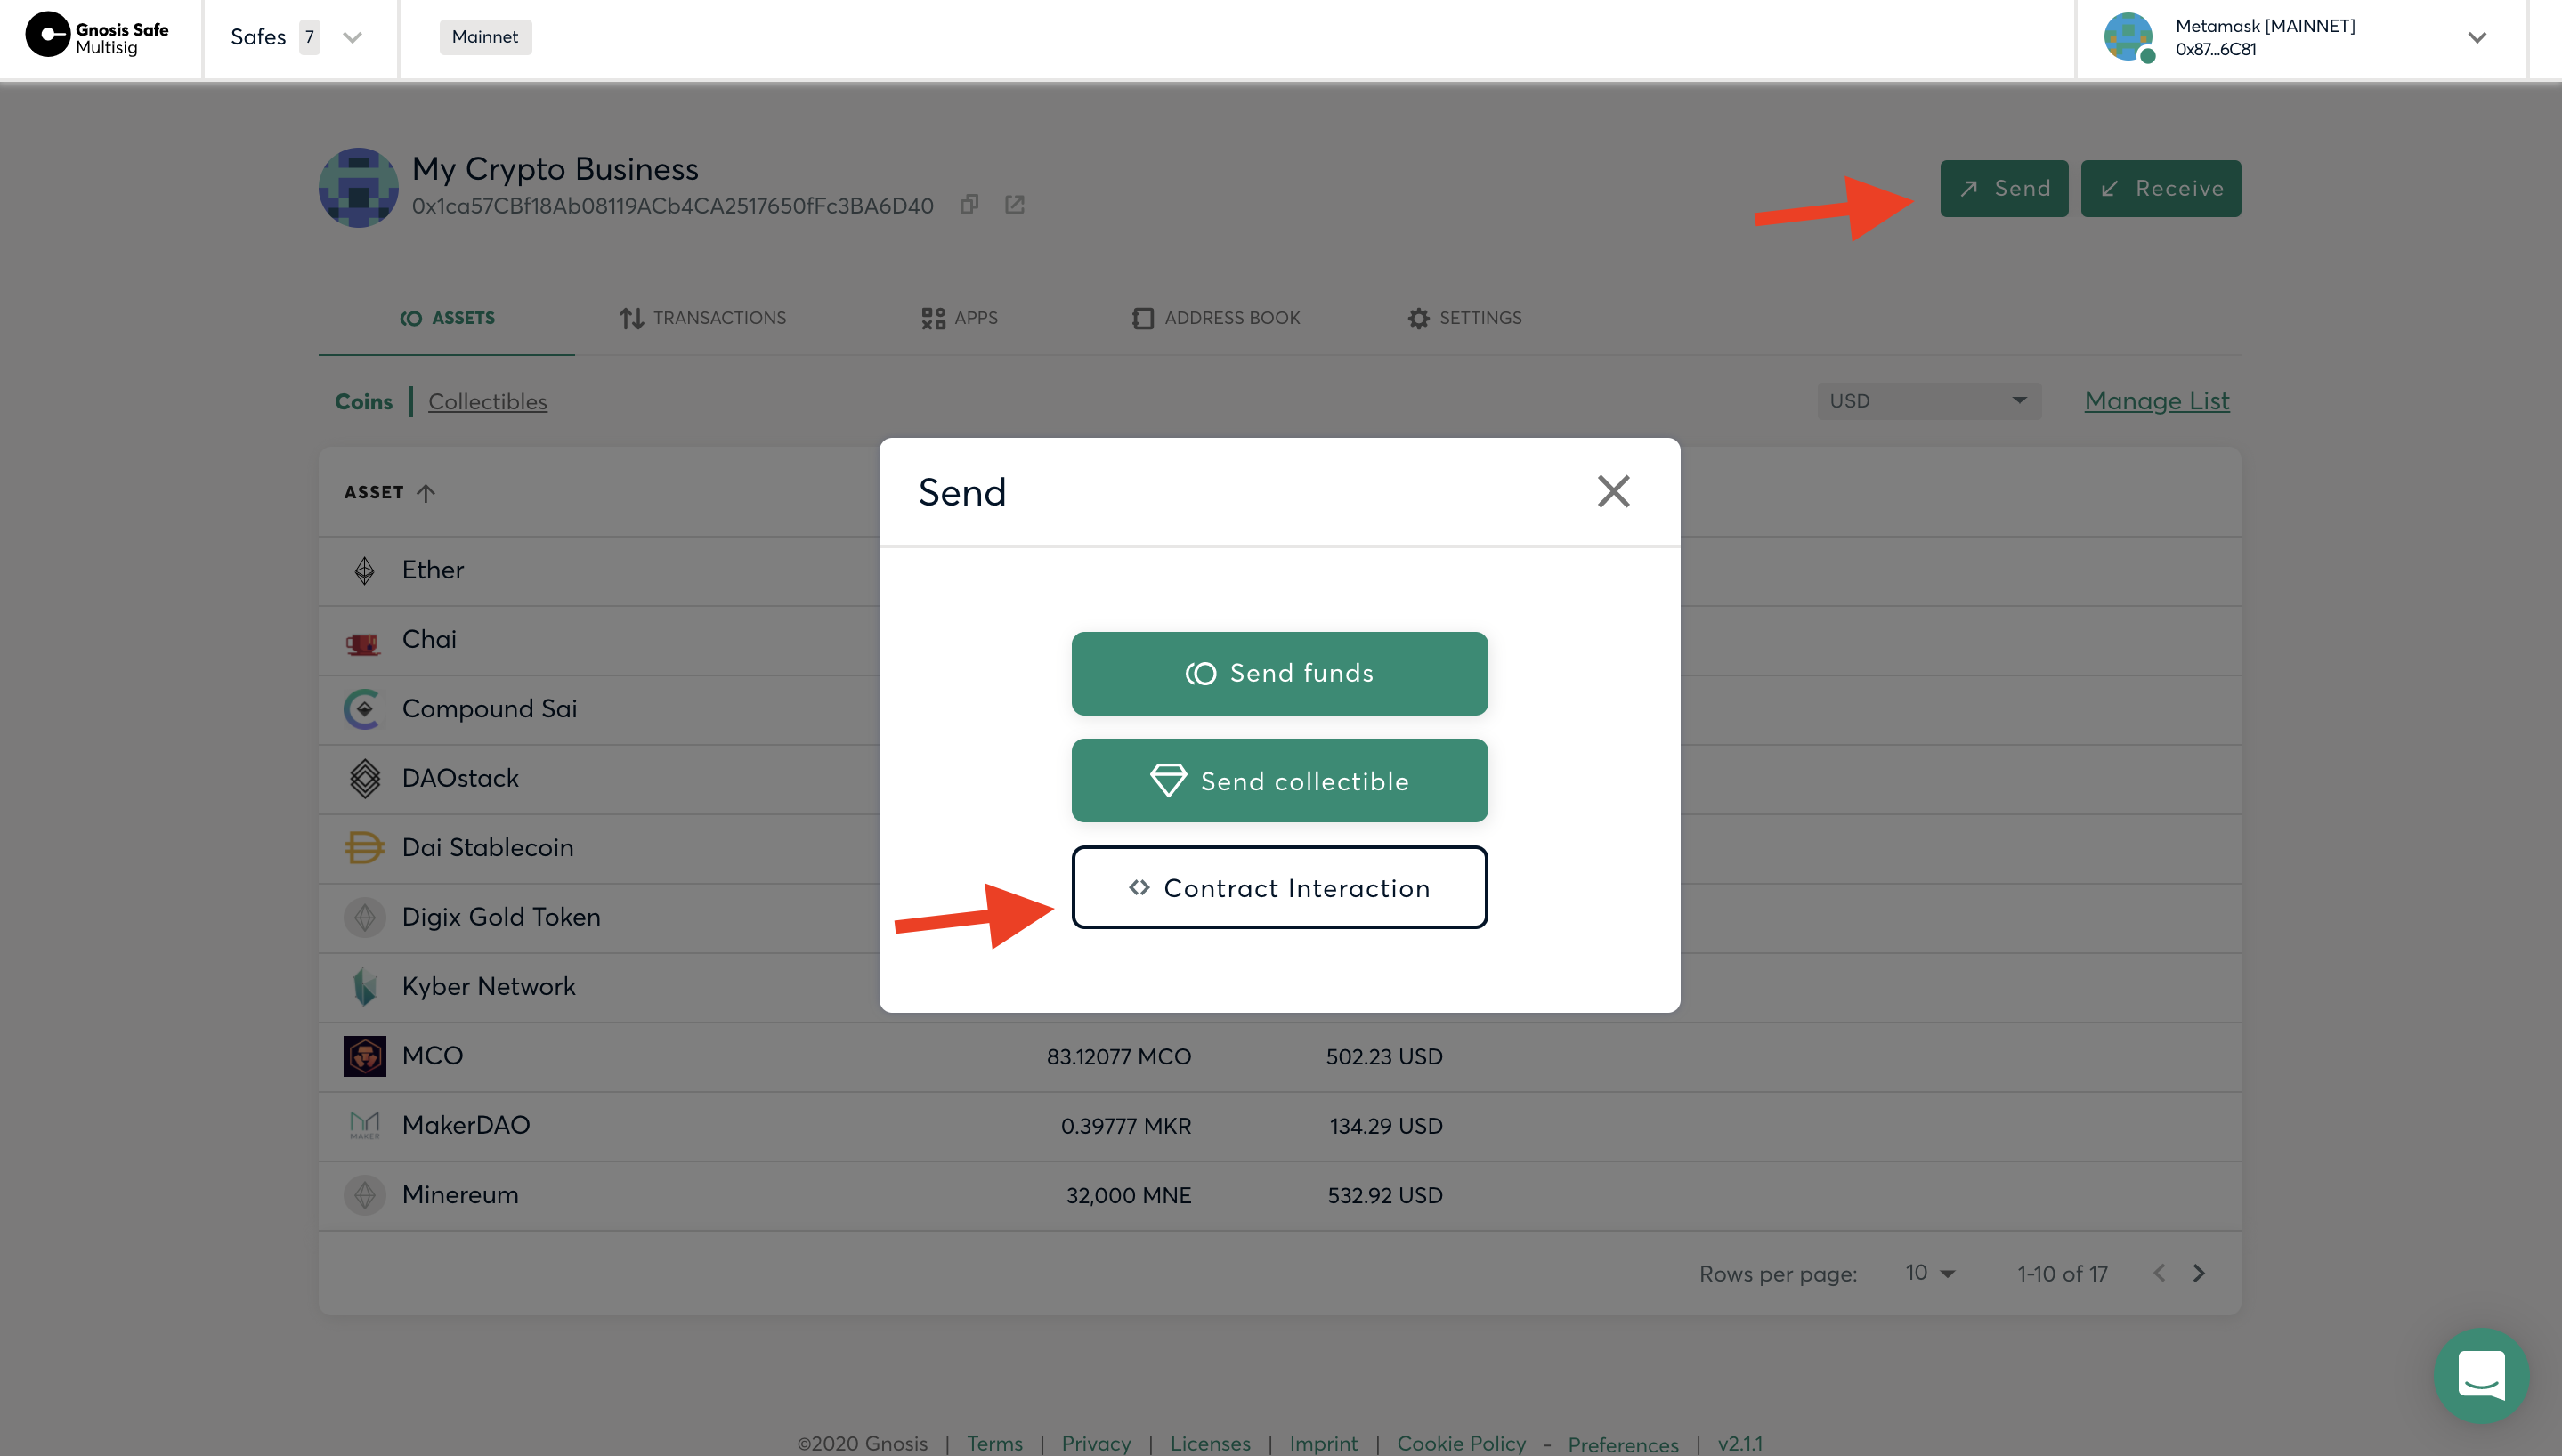The height and width of the screenshot is (1456, 2562).
Task: Choose Send funds option
Action: pos(1279,673)
